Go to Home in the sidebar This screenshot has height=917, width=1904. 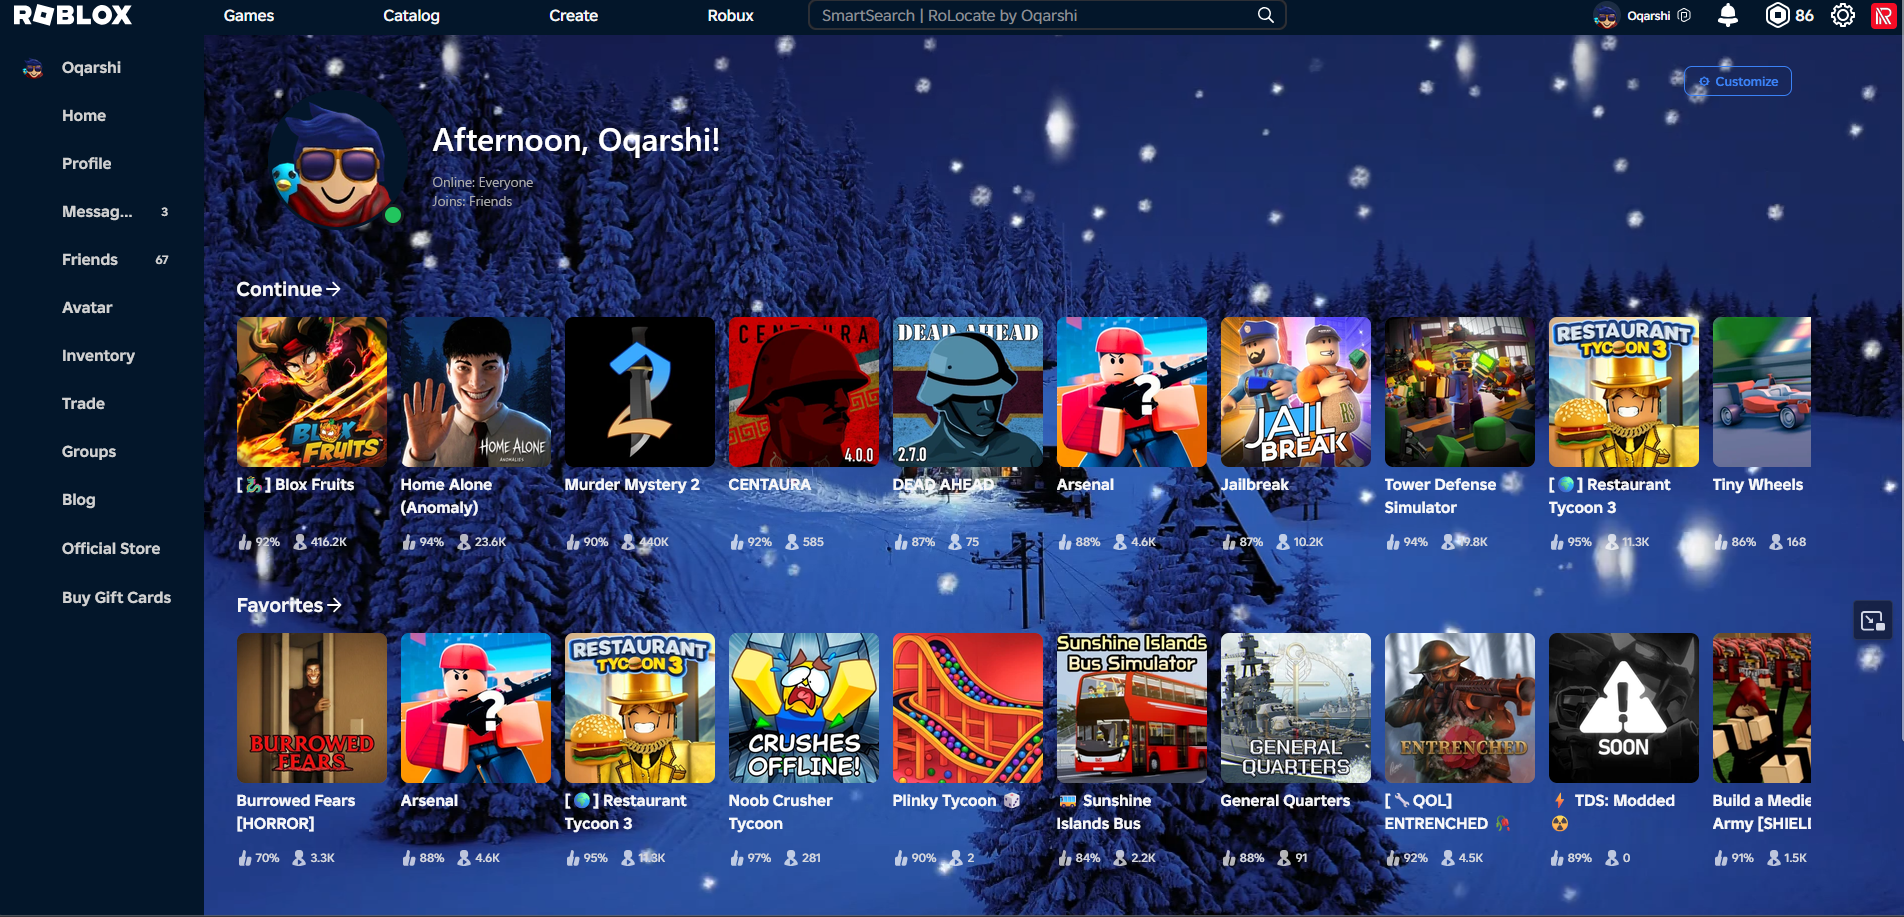84,115
